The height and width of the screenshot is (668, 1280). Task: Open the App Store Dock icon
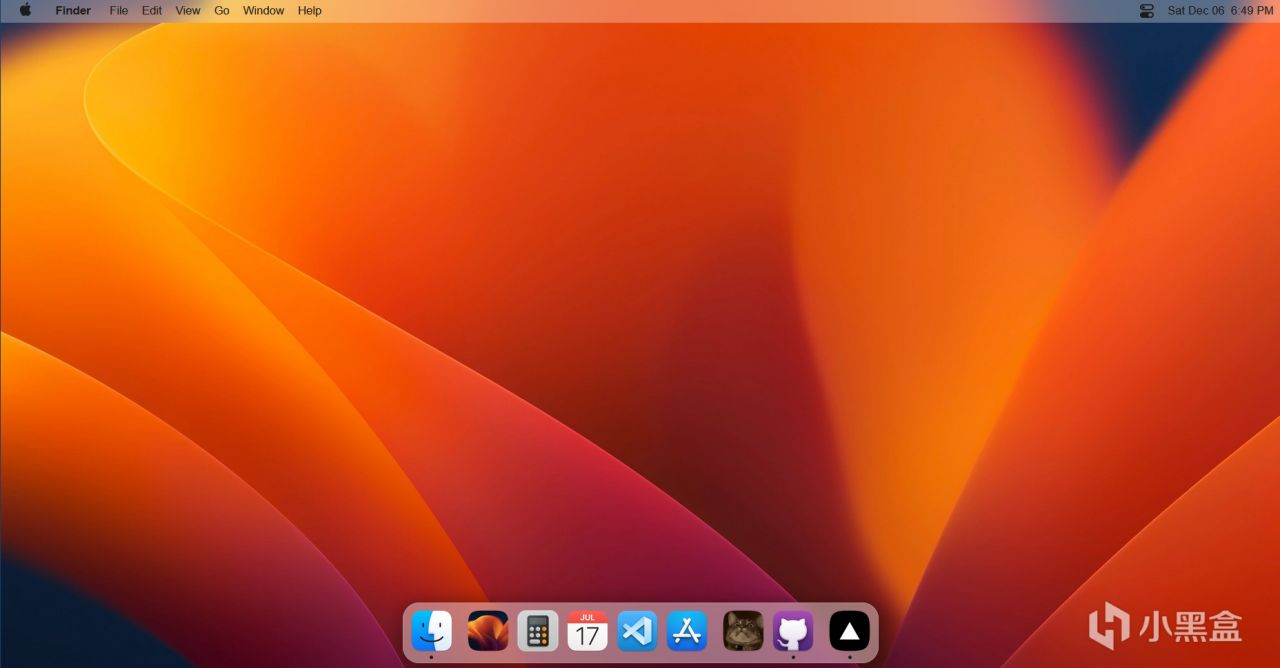(x=687, y=631)
